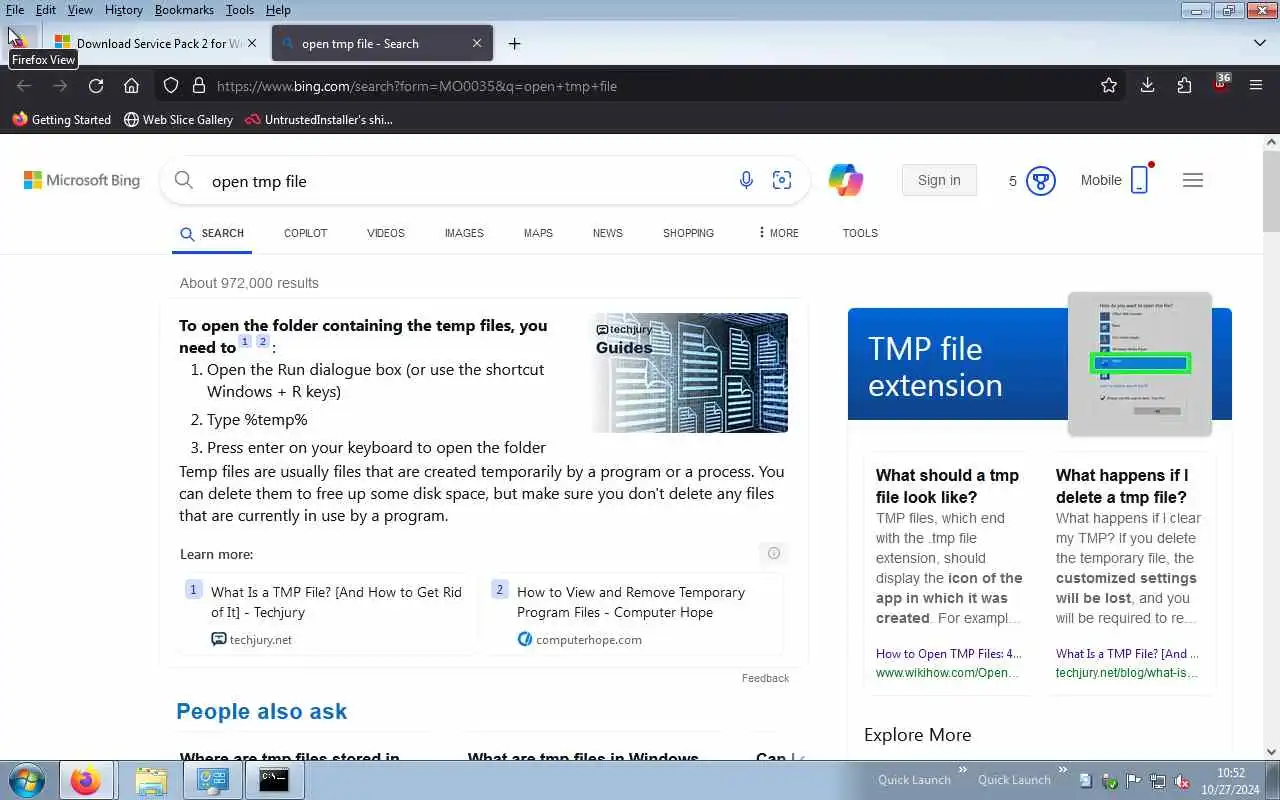
Task: Switch to the VIDEOS search tab
Action: (386, 233)
